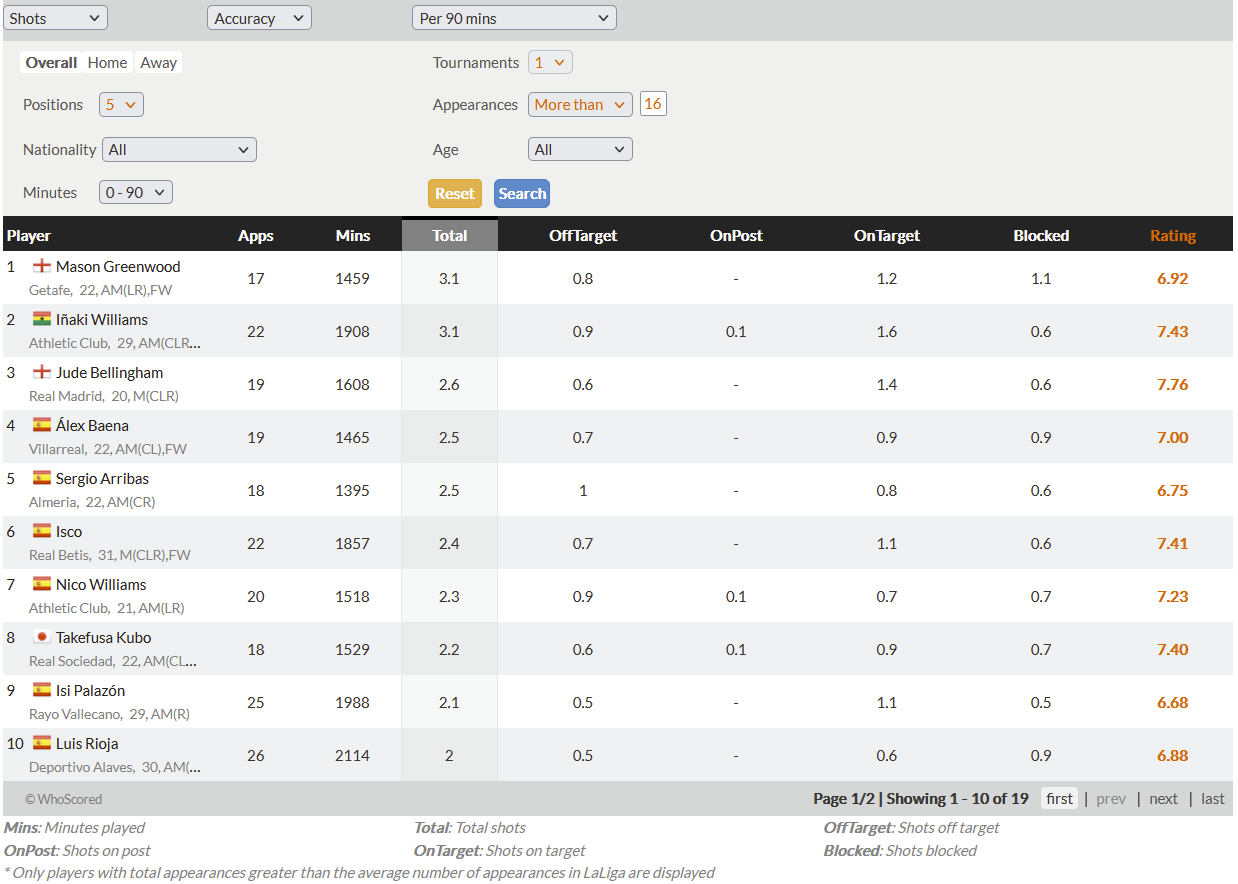Open the Per 90 mins dropdown
Viewport: 1238px width, 884px height.
(x=514, y=18)
